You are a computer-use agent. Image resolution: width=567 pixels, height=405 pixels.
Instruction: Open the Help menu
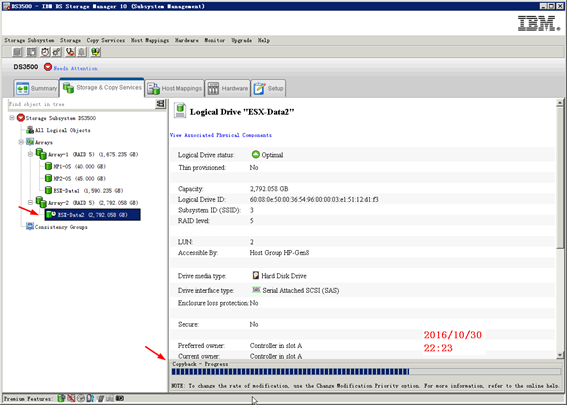(x=264, y=40)
